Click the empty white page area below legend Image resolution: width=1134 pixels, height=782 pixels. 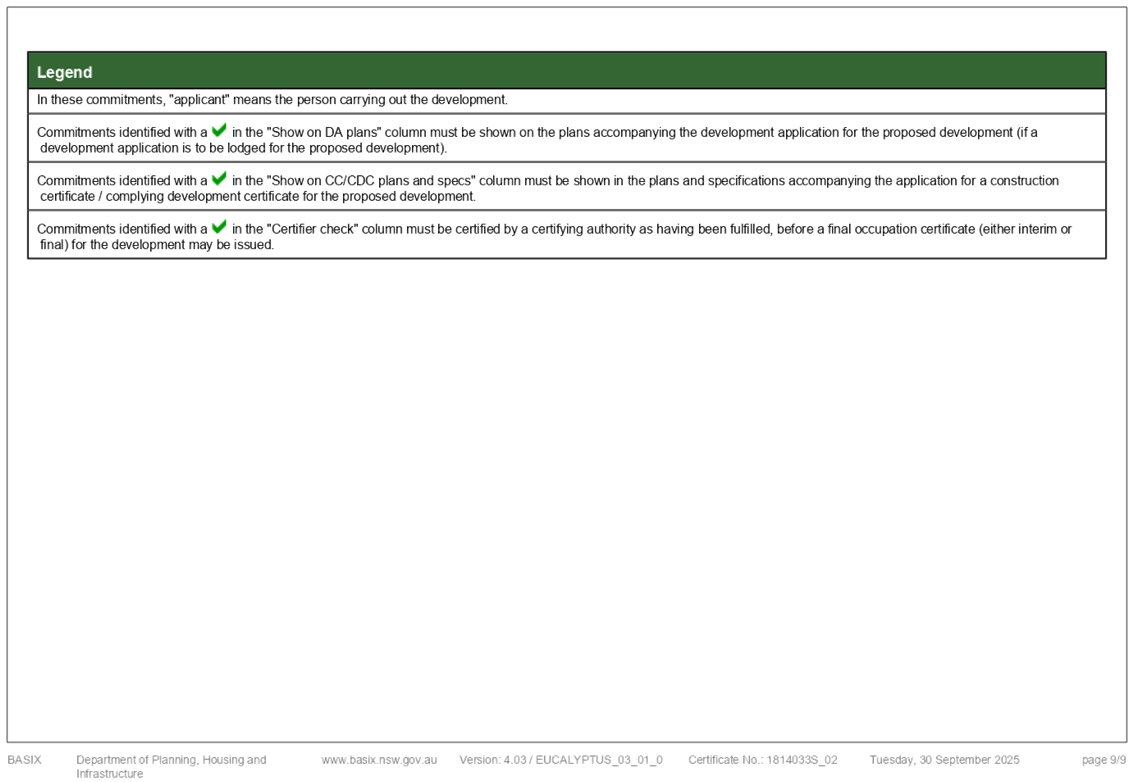[x=567, y=499]
